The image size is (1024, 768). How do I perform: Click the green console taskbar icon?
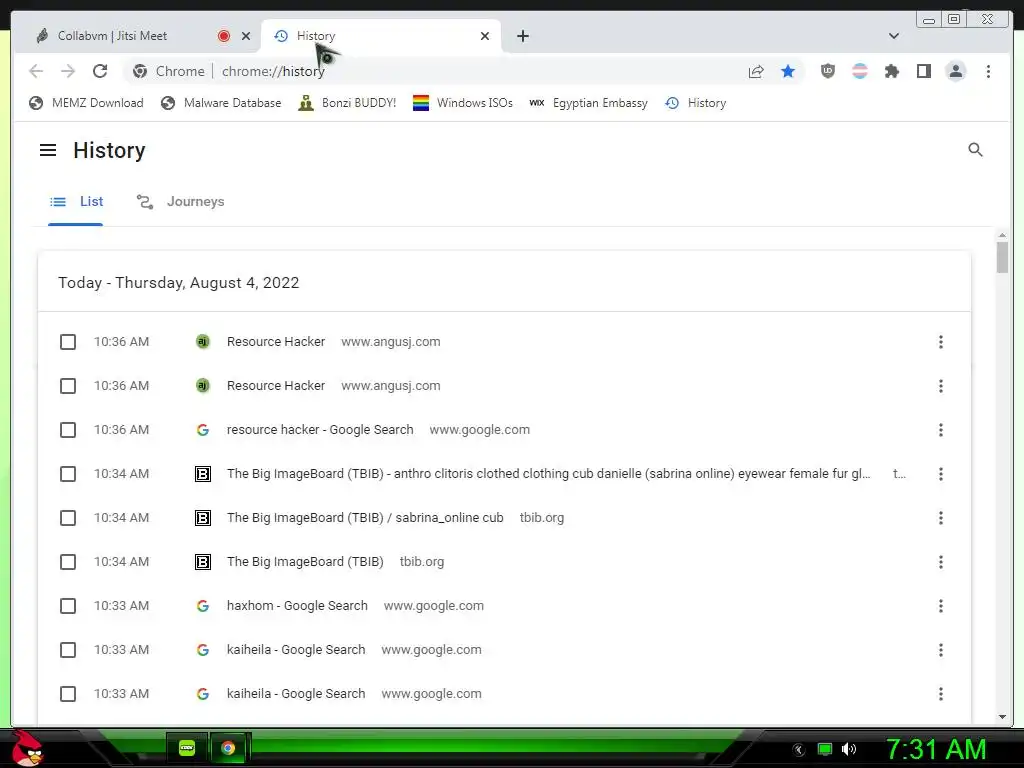[187, 748]
